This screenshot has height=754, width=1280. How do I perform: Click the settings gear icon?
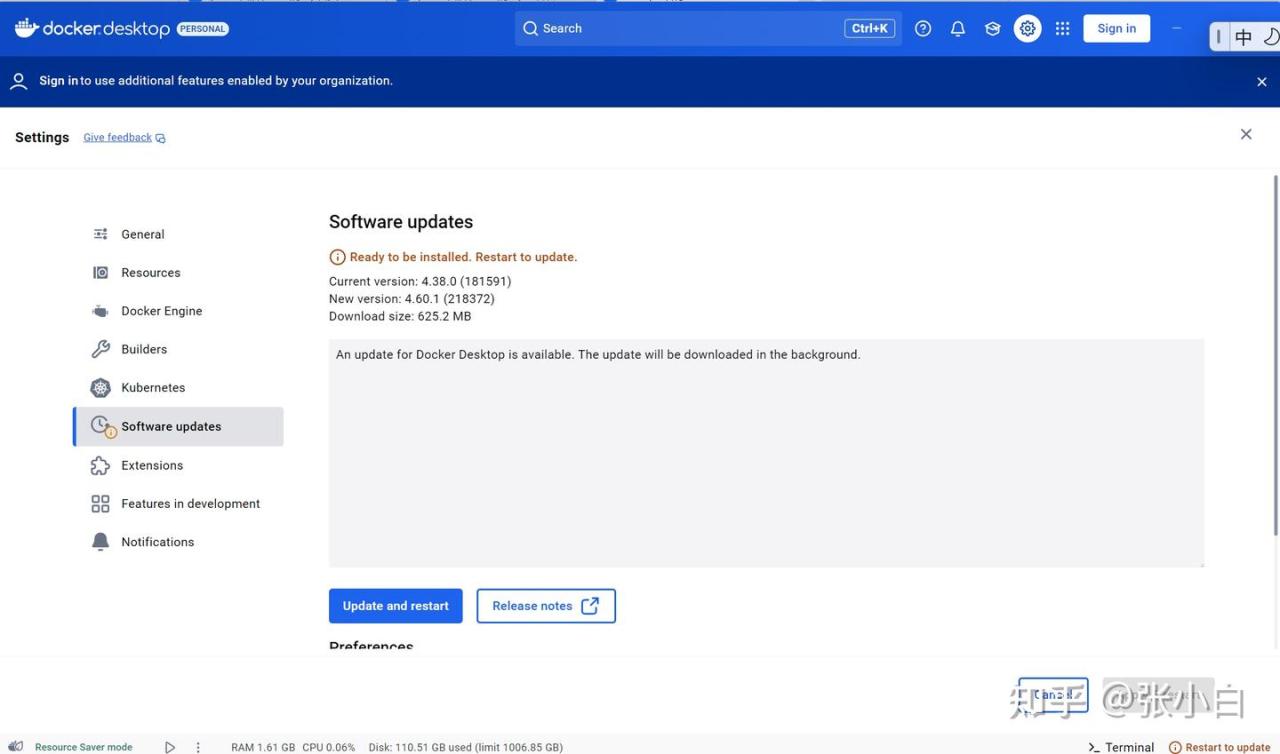pyautogui.click(x=1027, y=29)
